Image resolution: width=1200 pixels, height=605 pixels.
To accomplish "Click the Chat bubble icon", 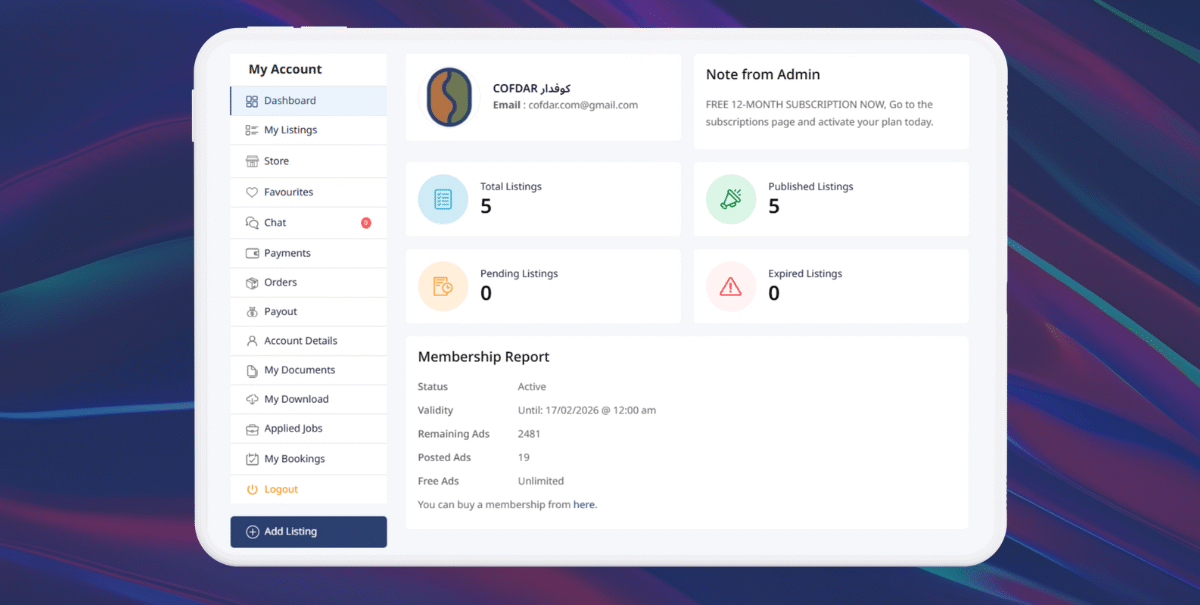I will 252,223.
